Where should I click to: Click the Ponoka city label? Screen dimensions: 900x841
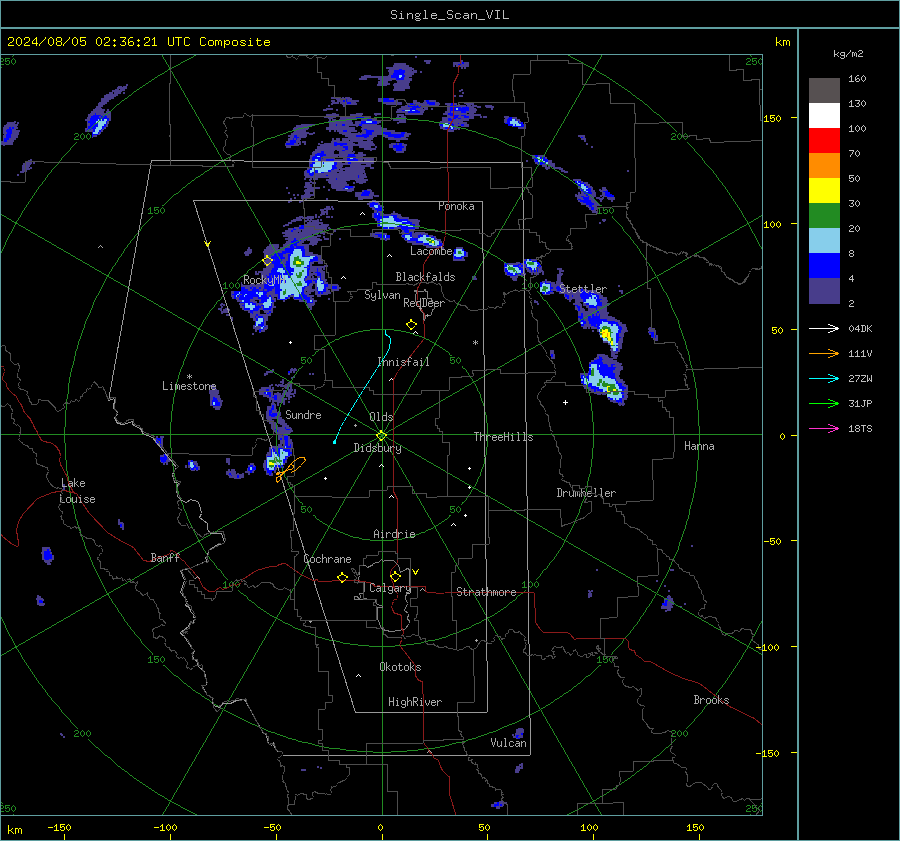point(456,206)
